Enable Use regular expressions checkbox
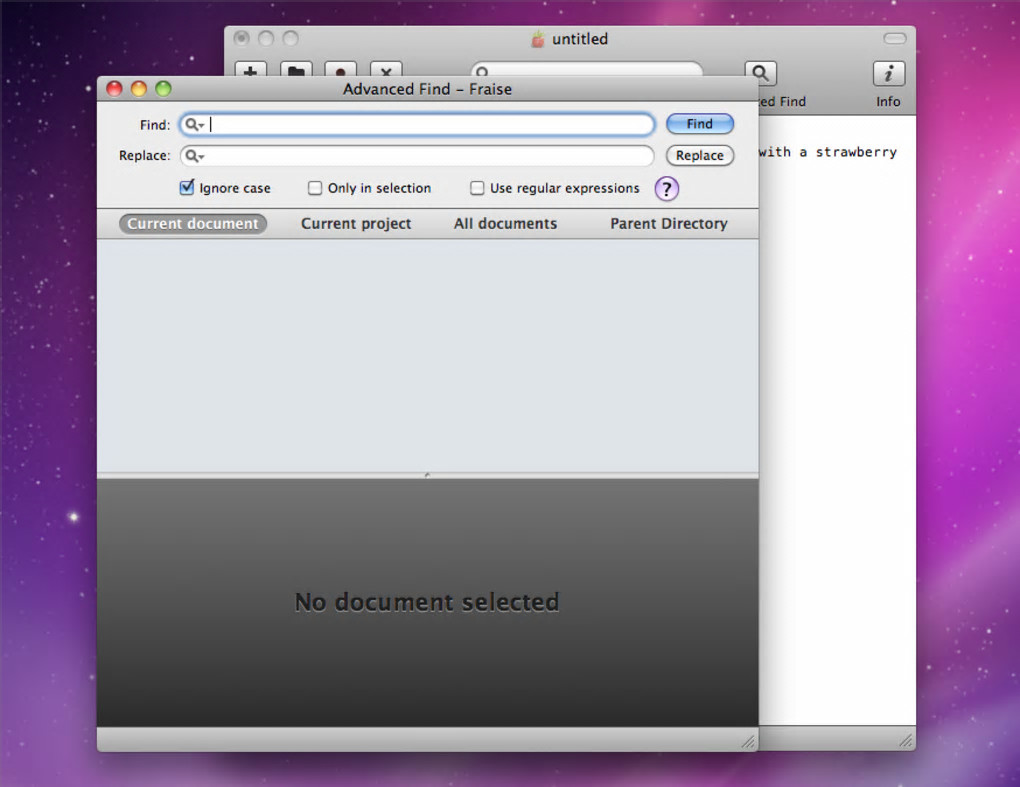This screenshot has height=787, width=1020. tap(477, 188)
